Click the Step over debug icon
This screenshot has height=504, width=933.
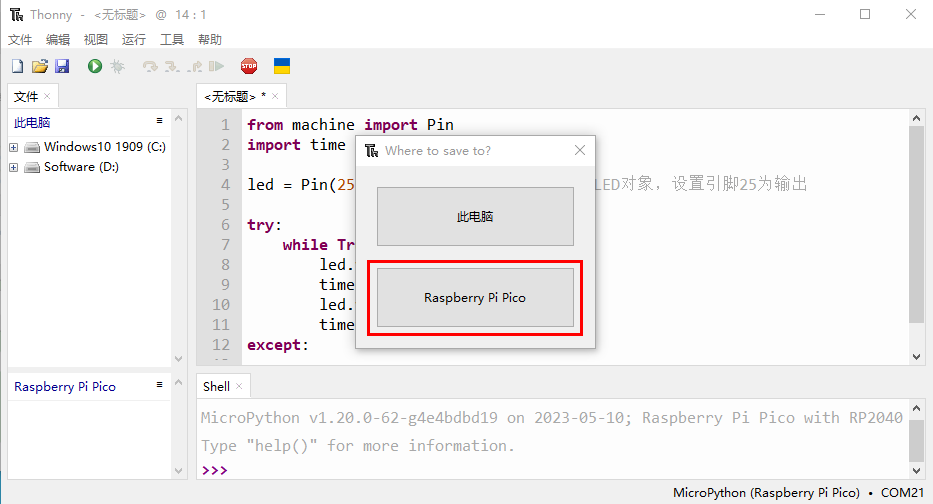(x=150, y=66)
